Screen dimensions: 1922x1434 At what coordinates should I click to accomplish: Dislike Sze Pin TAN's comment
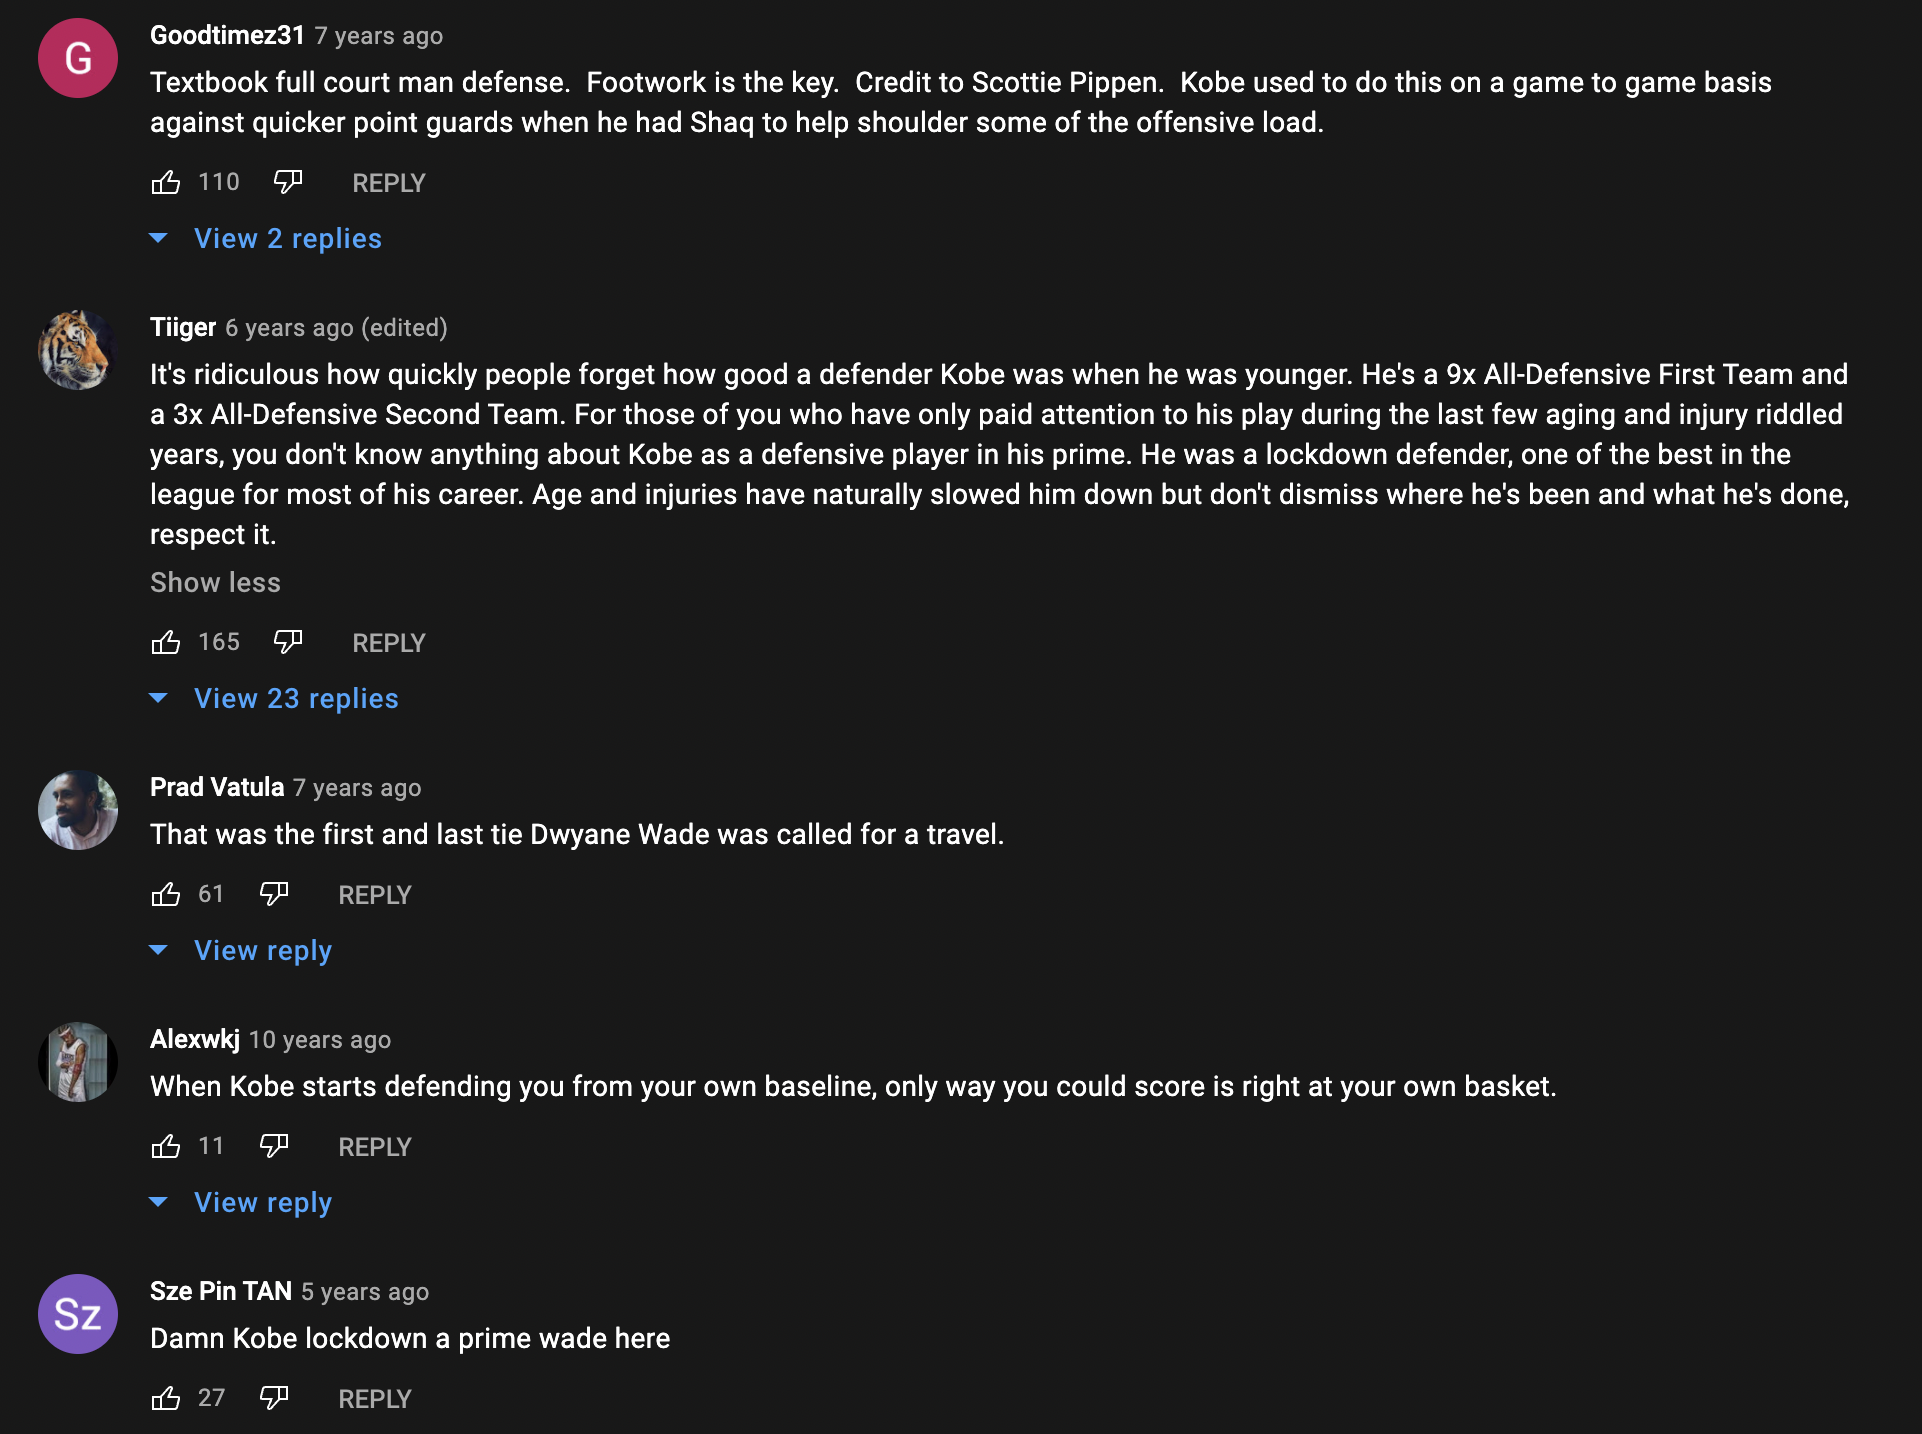tap(274, 1399)
